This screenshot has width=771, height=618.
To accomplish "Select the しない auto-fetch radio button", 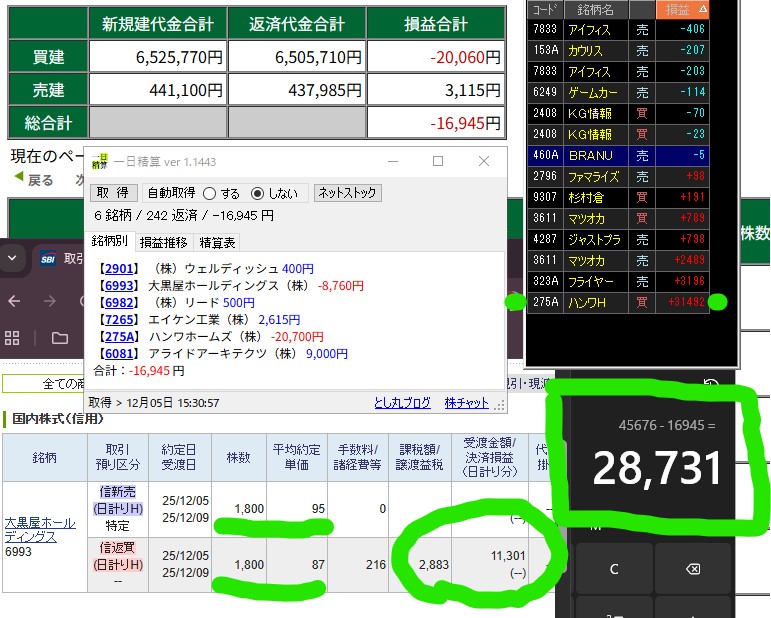I will tap(257, 193).
